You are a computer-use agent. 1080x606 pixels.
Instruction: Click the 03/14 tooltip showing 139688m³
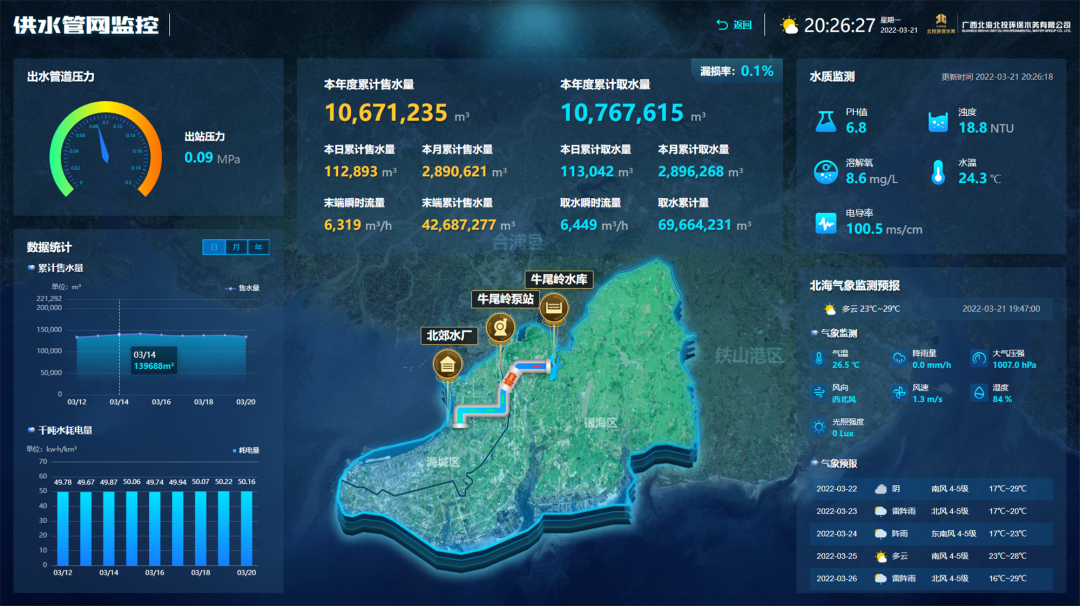click(153, 360)
